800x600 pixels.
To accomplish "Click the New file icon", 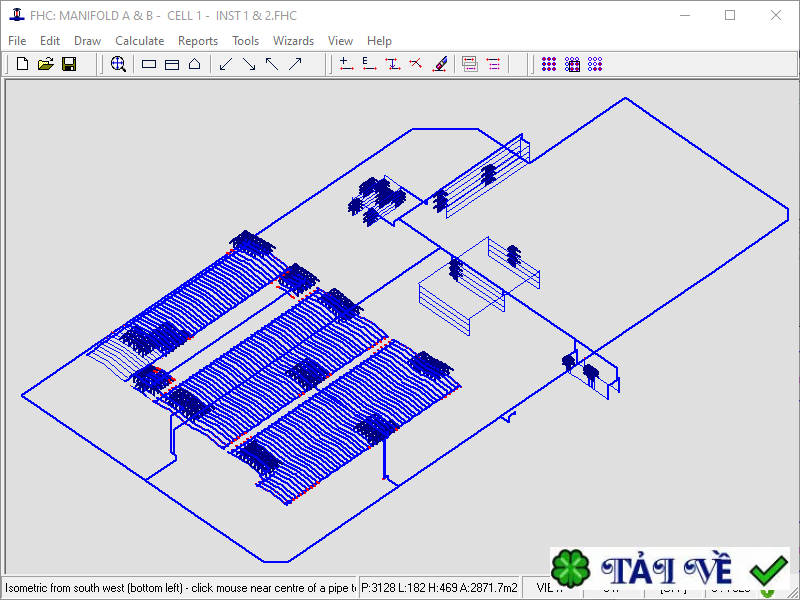I will click(x=22, y=64).
